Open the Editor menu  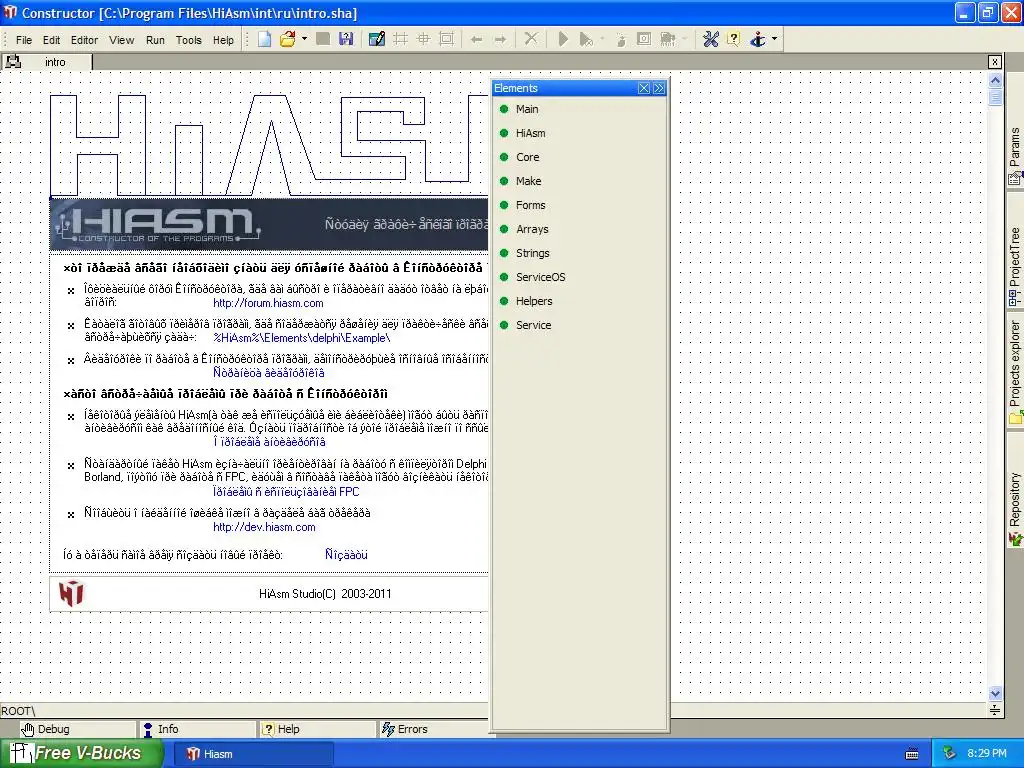(x=84, y=40)
